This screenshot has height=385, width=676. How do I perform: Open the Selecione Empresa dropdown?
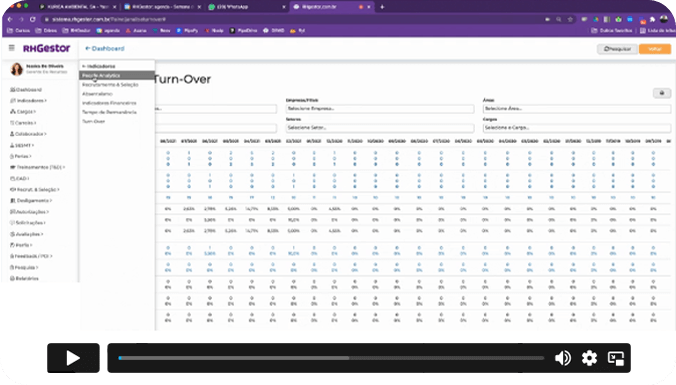click(379, 109)
